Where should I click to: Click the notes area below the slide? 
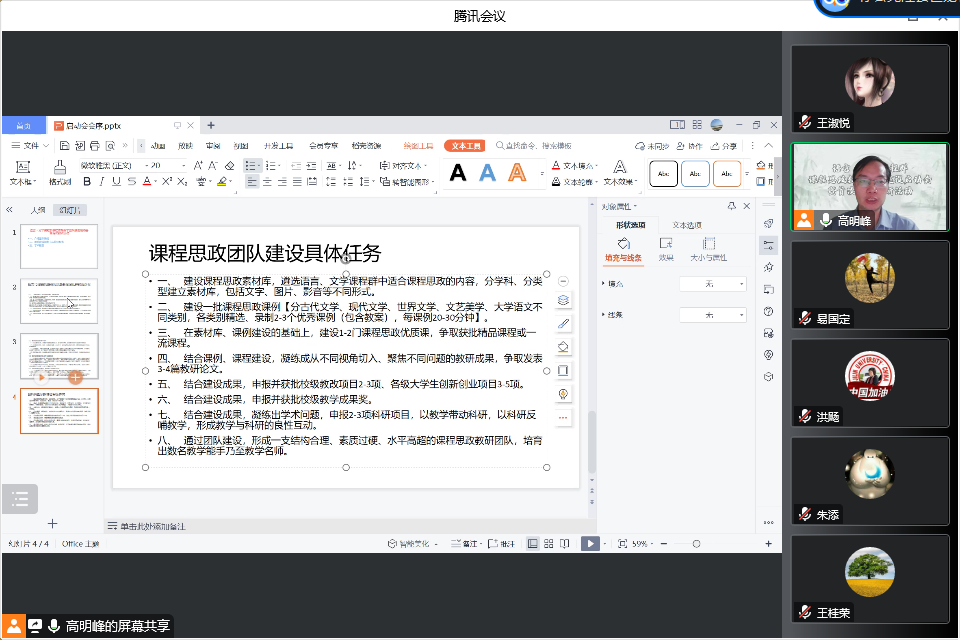pos(300,525)
